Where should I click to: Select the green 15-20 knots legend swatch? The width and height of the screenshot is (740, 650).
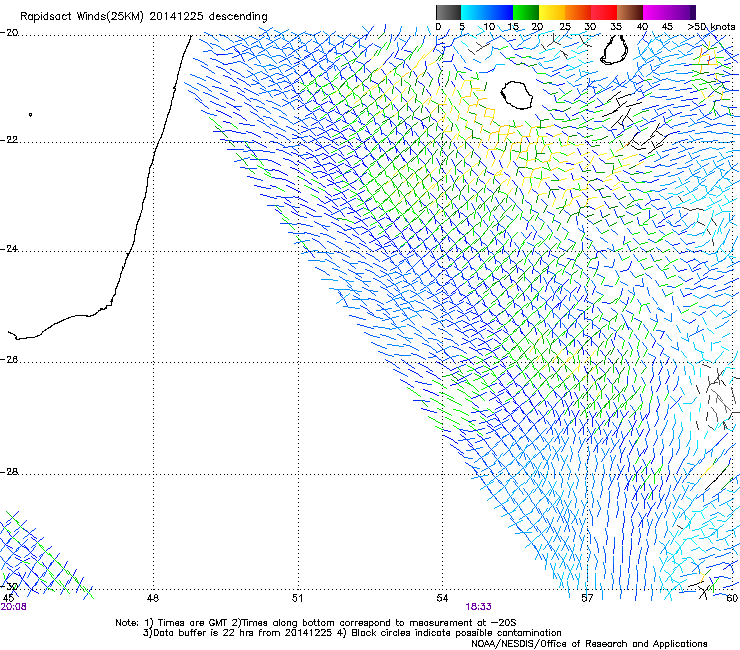526,12
